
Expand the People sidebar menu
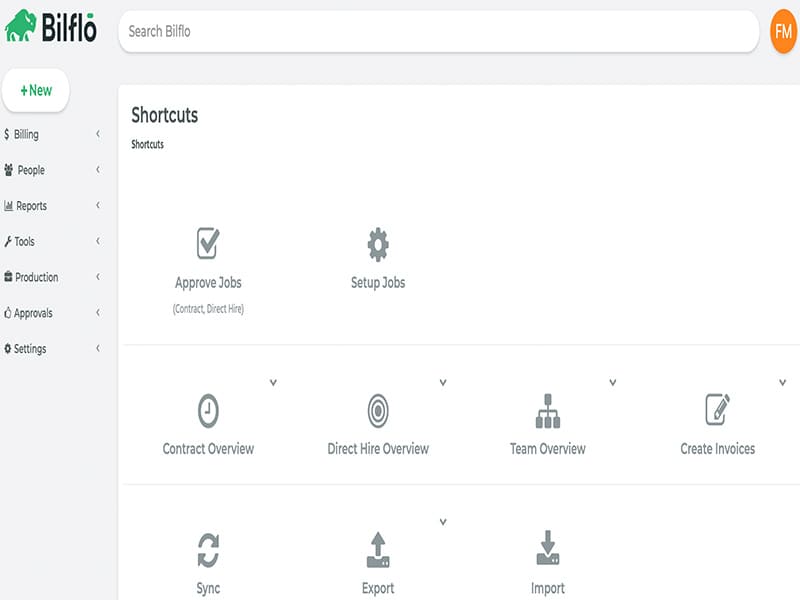coord(52,170)
